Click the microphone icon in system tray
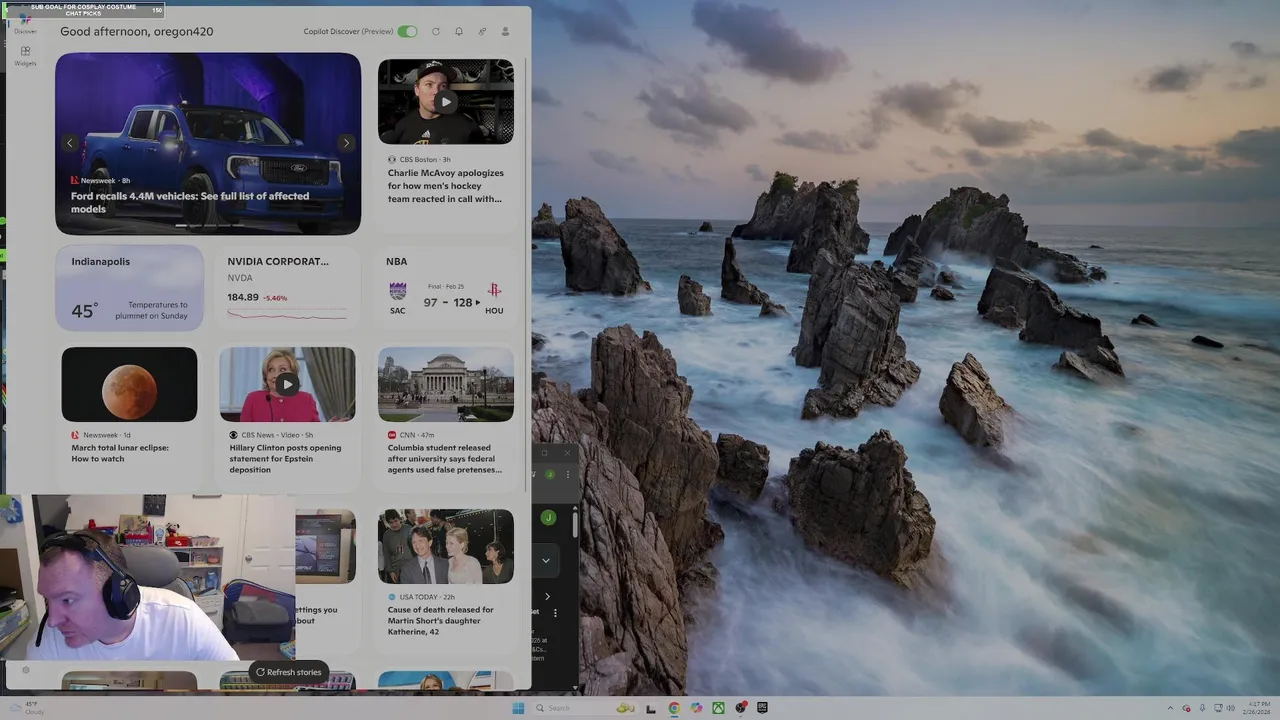This screenshot has height=720, width=1280. click(x=1202, y=708)
